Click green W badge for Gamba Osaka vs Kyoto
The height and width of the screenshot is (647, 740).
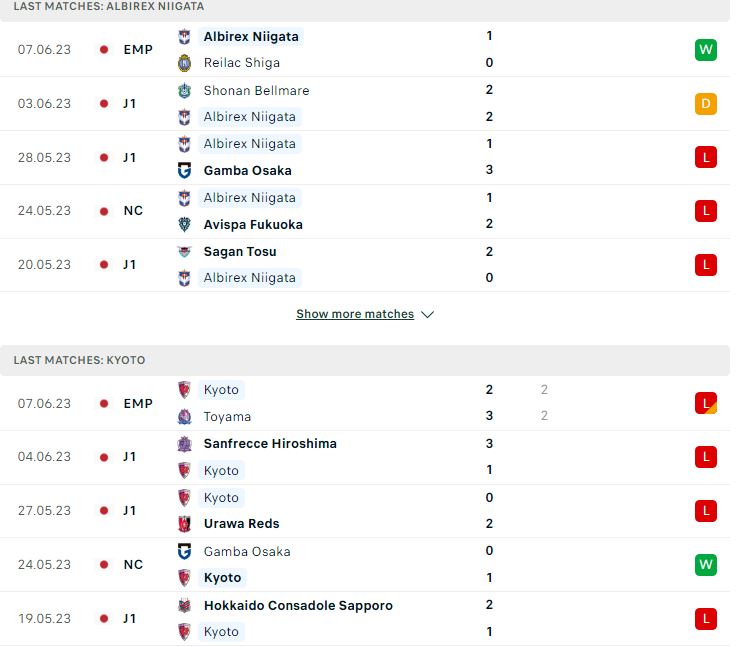point(706,564)
